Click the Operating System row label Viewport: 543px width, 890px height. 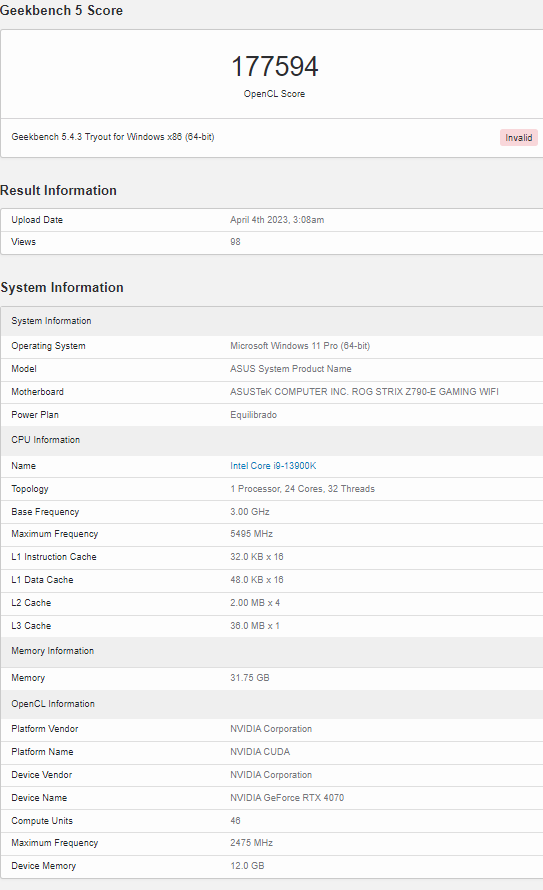click(x=48, y=346)
